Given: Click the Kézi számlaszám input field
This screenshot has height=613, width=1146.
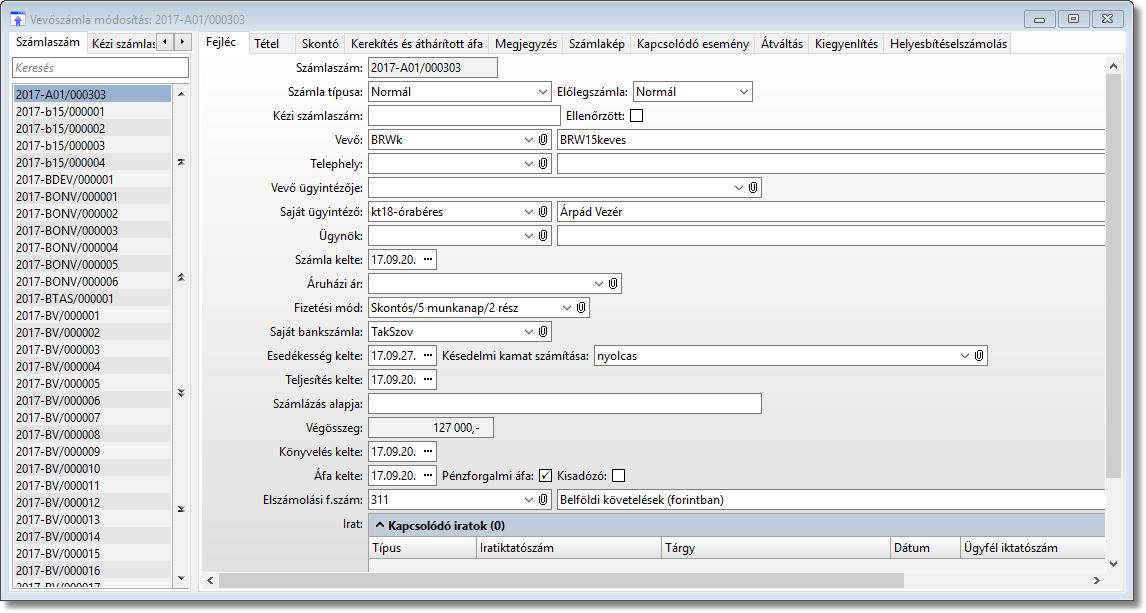Looking at the screenshot, I should (x=464, y=115).
